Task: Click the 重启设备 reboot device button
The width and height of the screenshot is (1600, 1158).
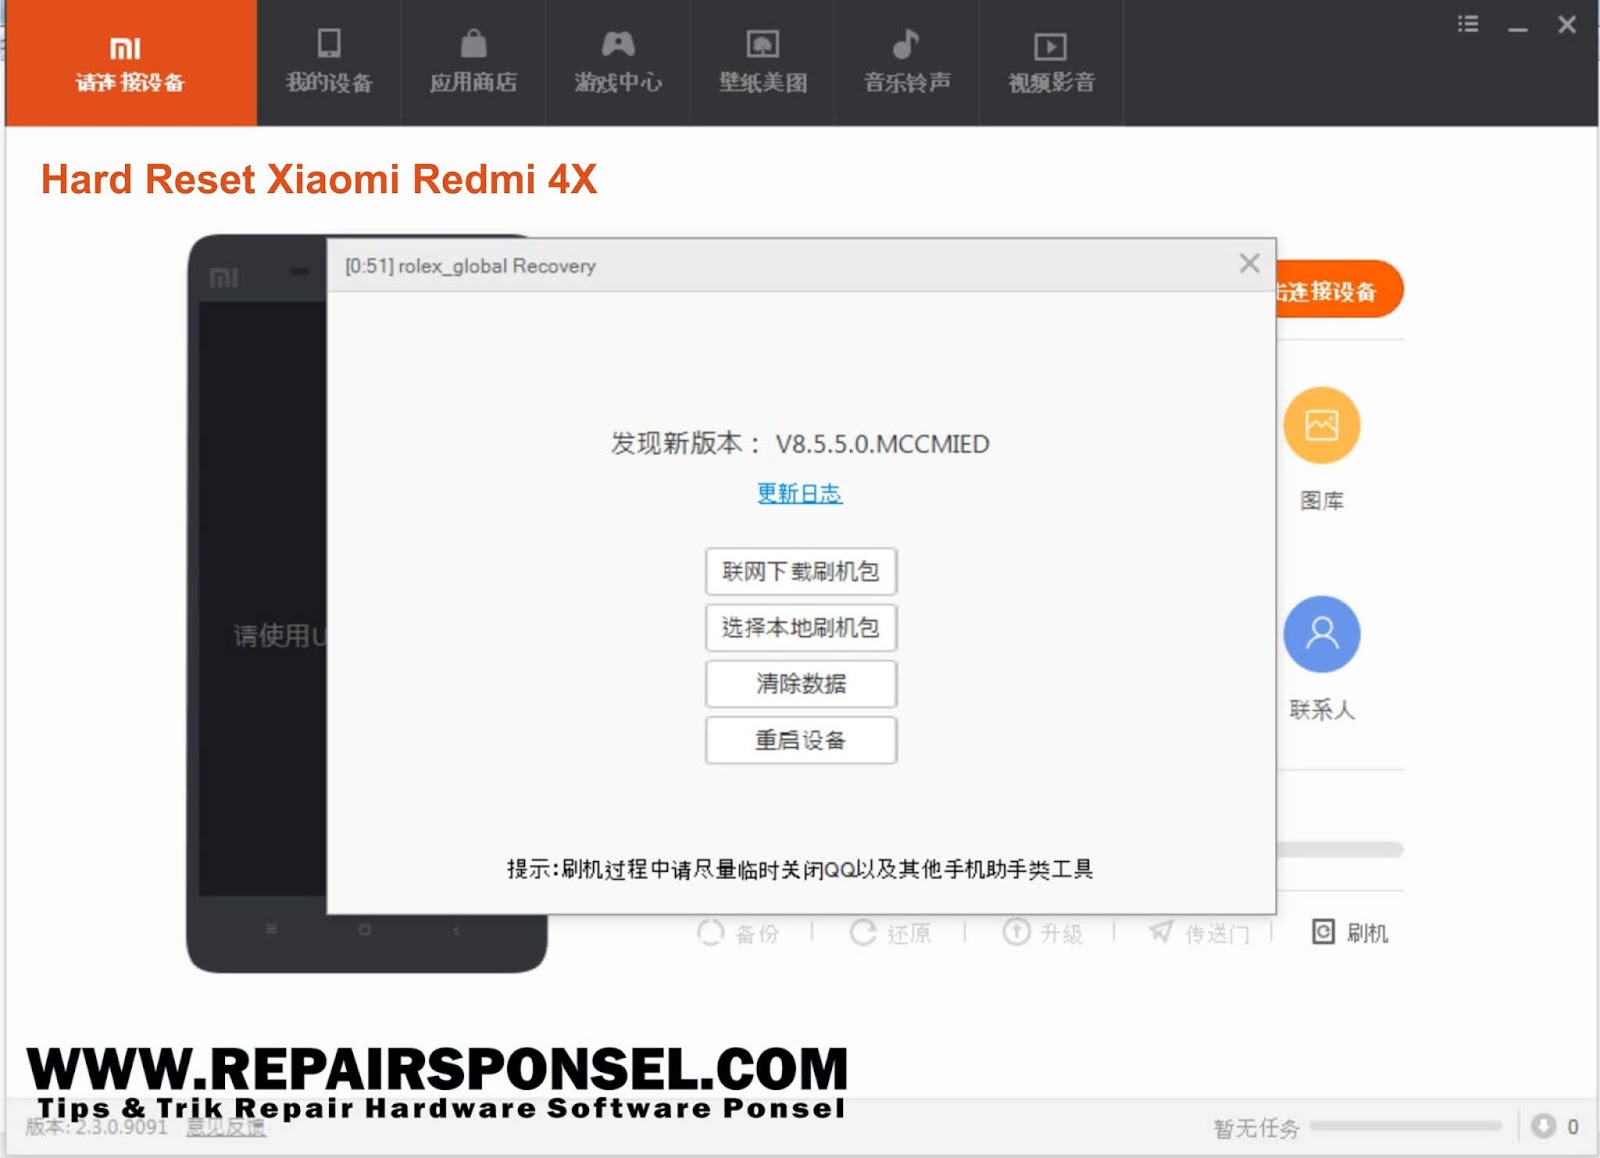Action: 800,740
